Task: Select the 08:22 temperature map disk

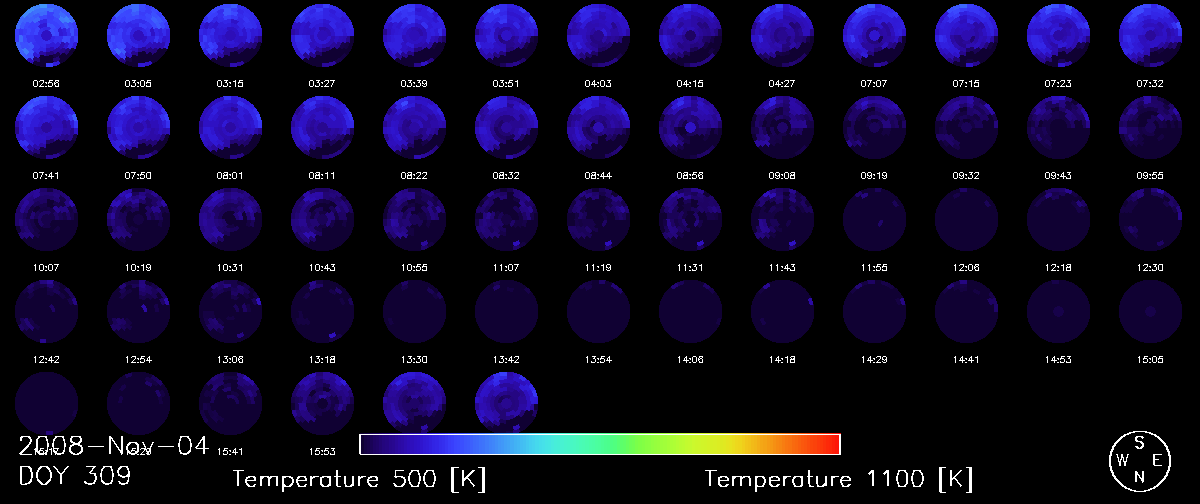Action: [x=414, y=128]
